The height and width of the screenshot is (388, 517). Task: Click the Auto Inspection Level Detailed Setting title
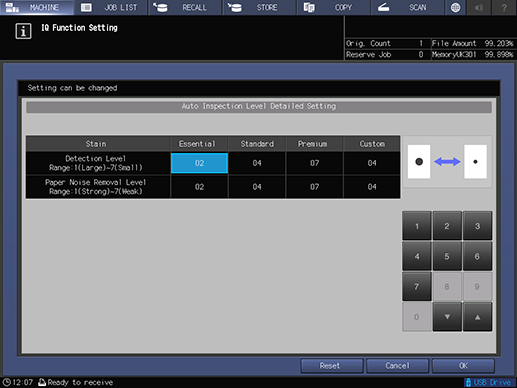[259, 106]
